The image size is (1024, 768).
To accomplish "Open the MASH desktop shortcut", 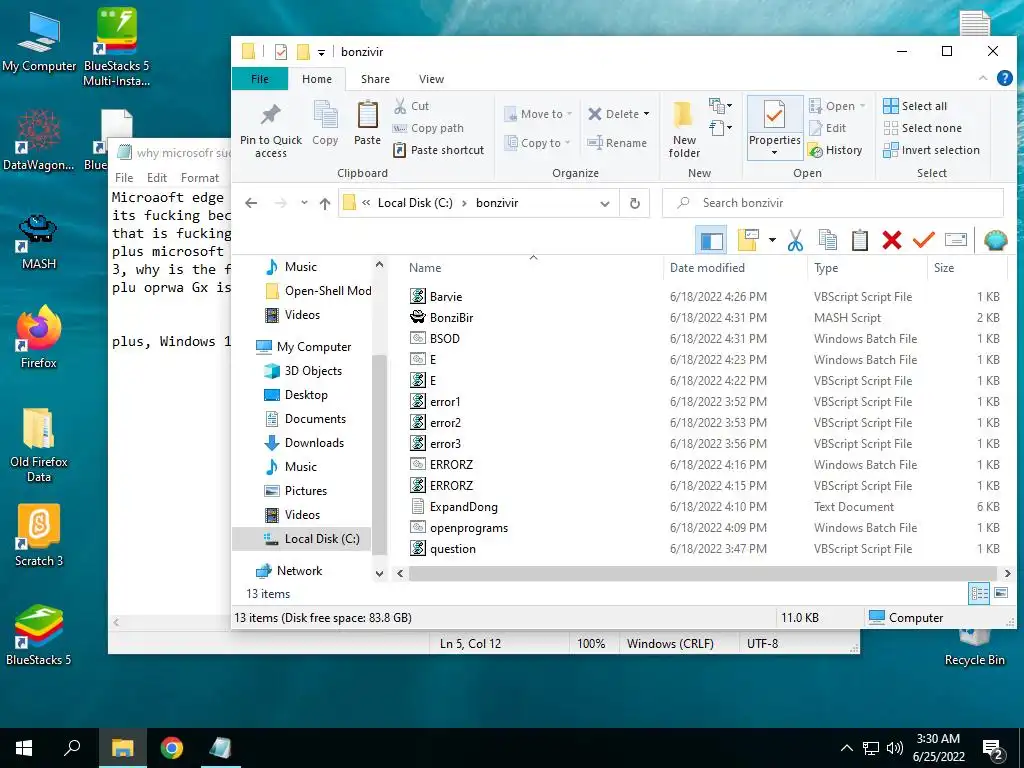I will [39, 242].
